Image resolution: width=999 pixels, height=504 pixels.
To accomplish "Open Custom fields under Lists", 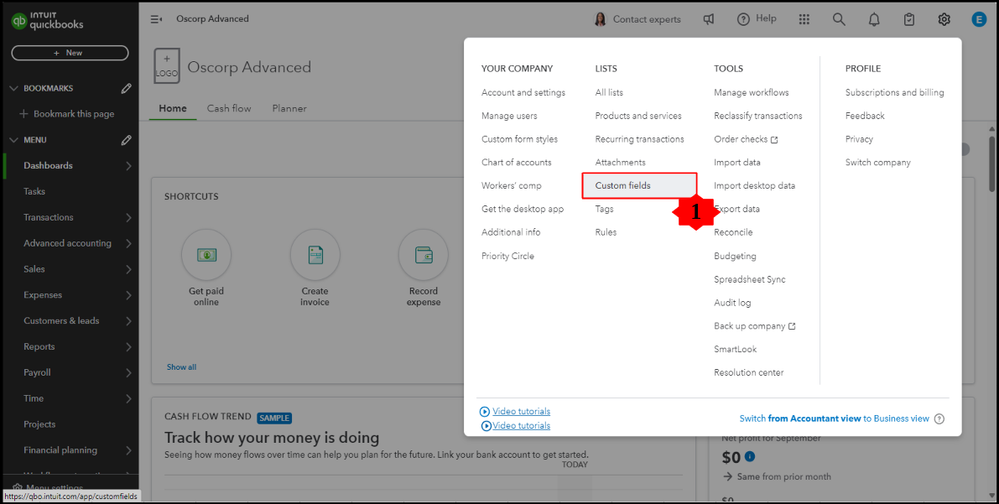I will pyautogui.click(x=640, y=185).
